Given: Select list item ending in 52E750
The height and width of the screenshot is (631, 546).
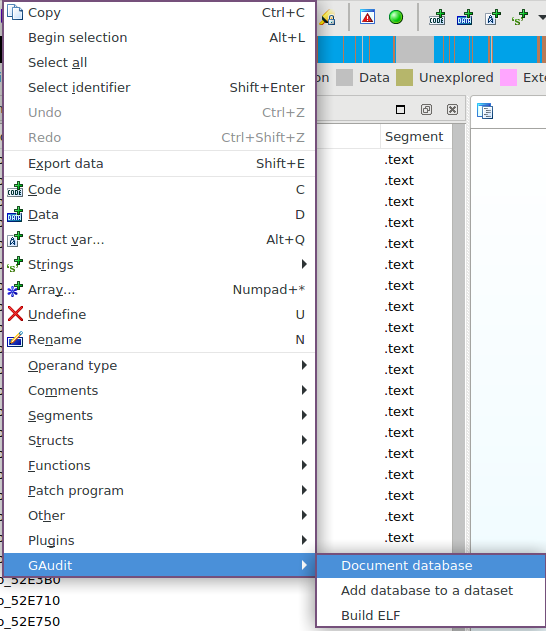Looking at the screenshot, I should pos(30,622).
